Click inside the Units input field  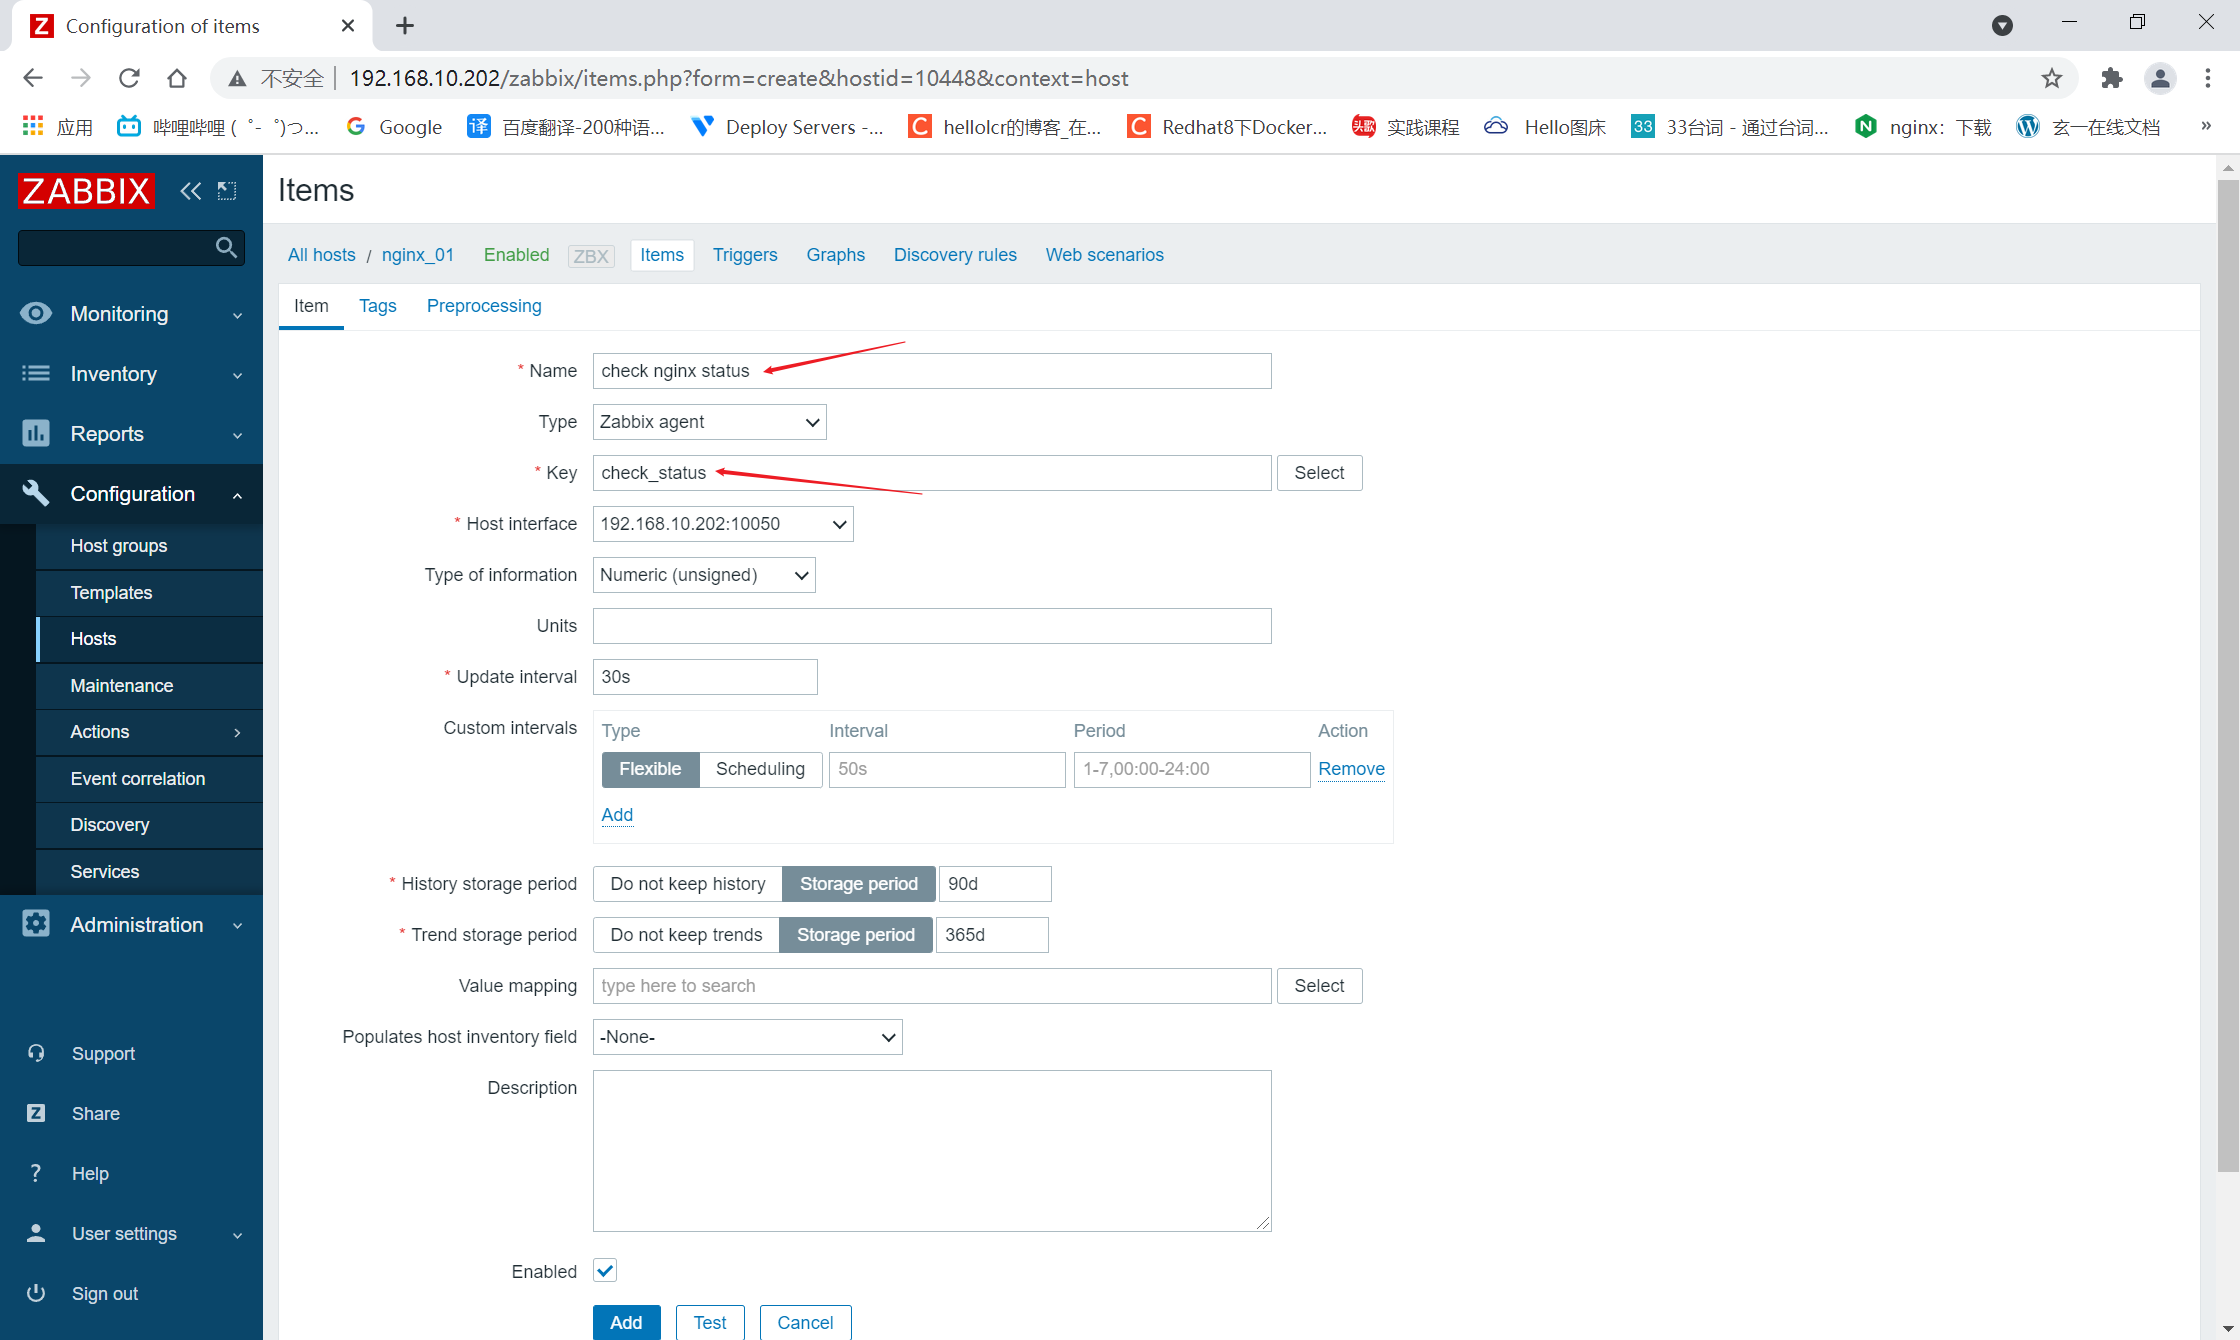tap(931, 626)
